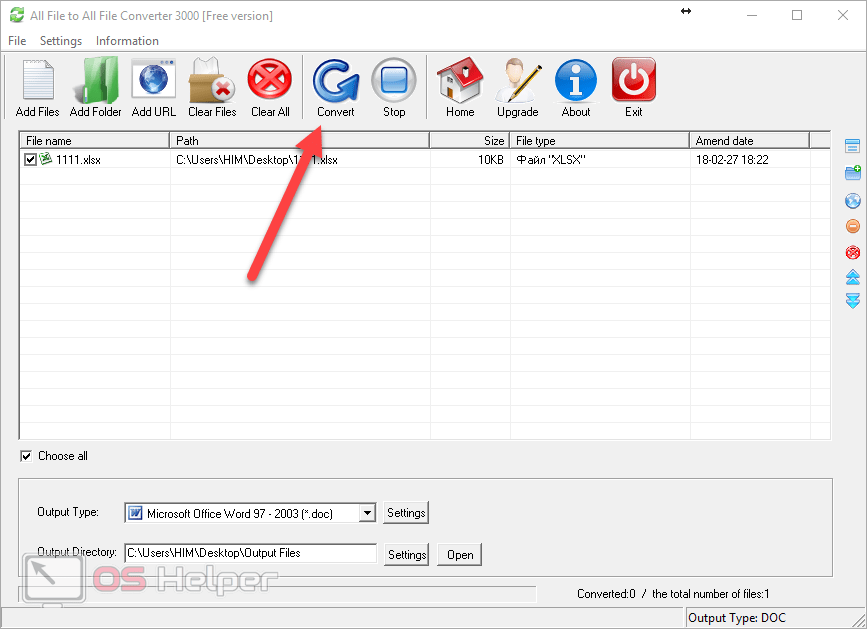Click the About info icon
The height and width of the screenshot is (629, 867).
[x=576, y=82]
